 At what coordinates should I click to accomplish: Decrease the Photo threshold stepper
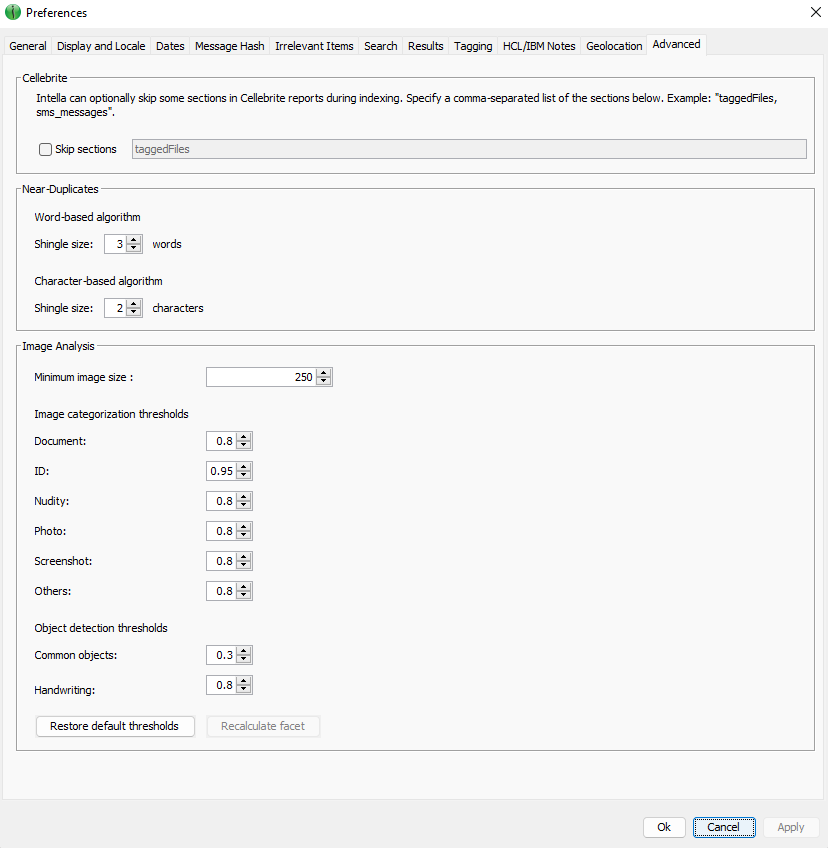(x=244, y=535)
